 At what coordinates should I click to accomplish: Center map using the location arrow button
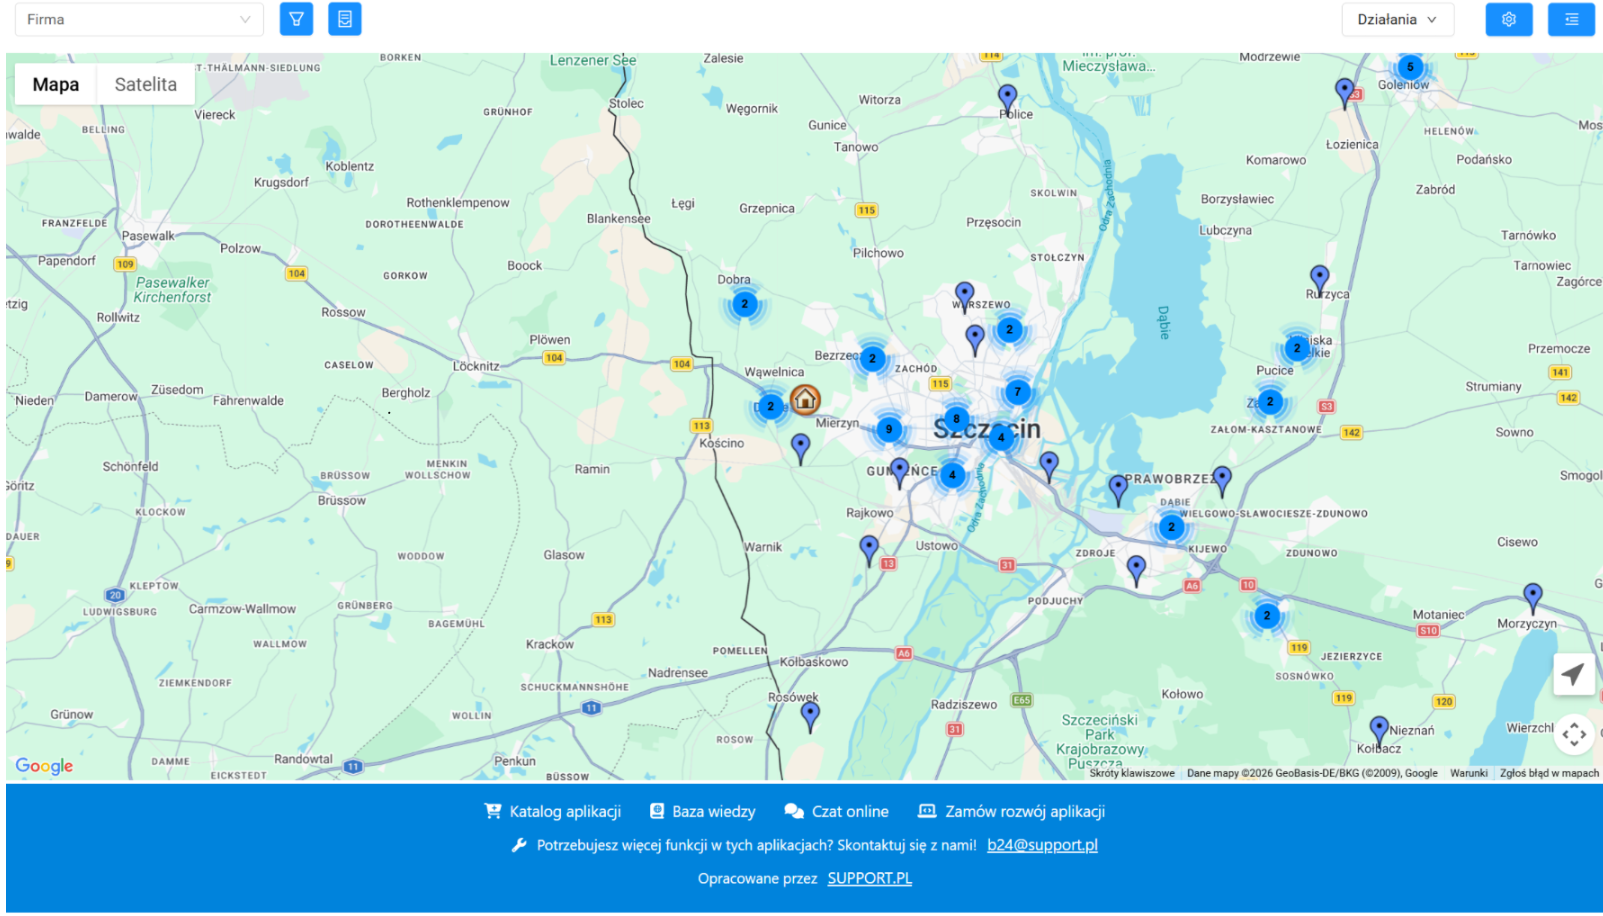(1573, 675)
